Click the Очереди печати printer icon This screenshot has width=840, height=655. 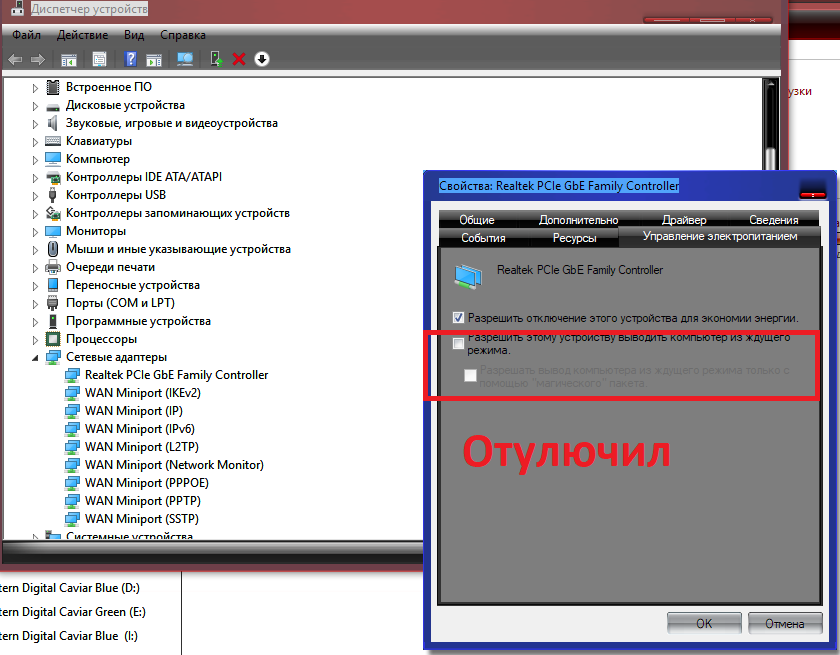click(52, 267)
